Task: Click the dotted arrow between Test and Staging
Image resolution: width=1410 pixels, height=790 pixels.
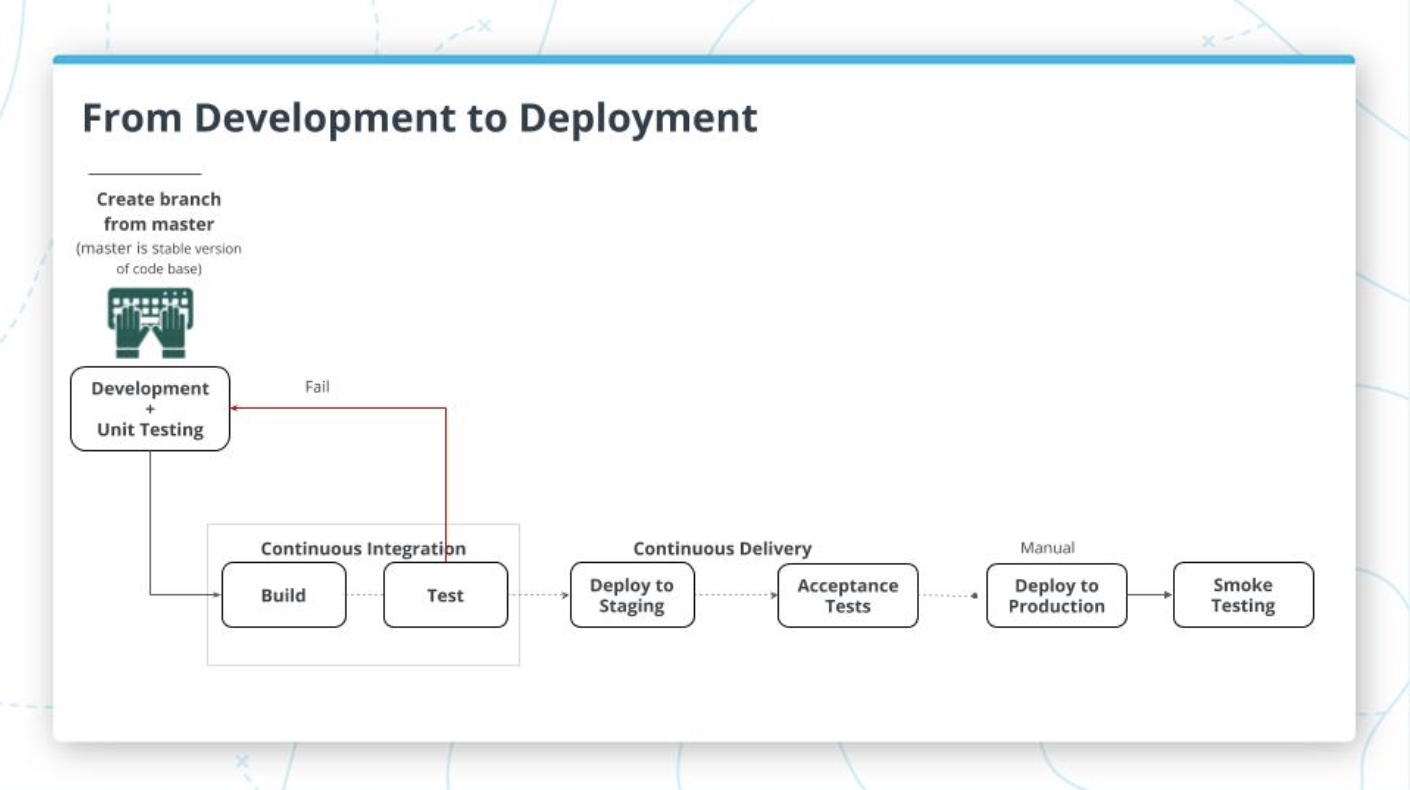Action: 538,595
